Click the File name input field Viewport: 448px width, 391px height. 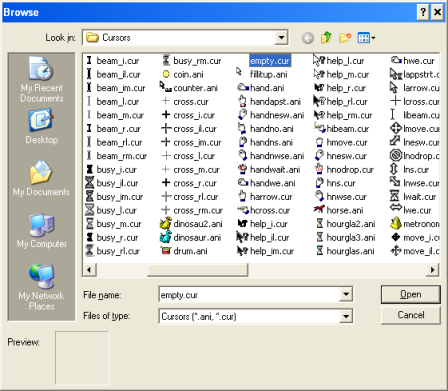pos(249,295)
